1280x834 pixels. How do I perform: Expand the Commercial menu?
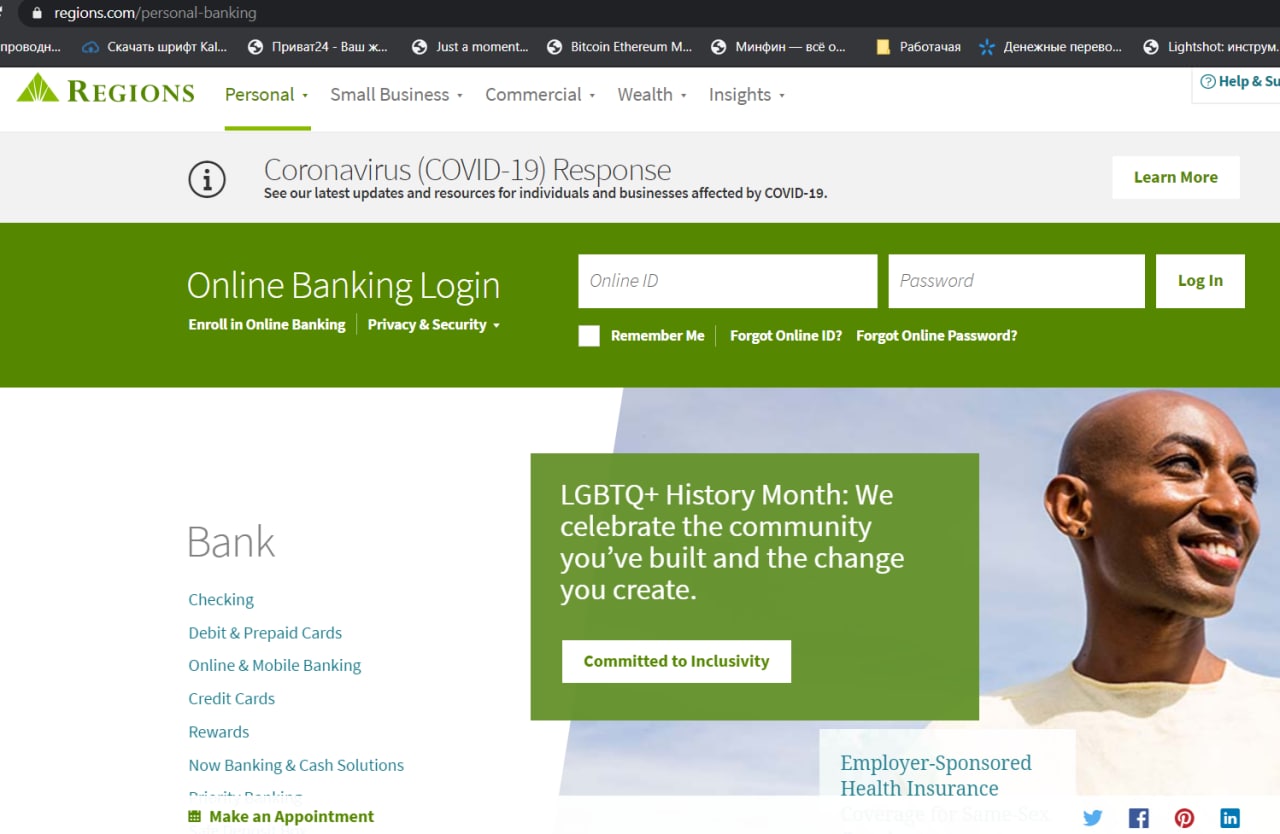(540, 95)
